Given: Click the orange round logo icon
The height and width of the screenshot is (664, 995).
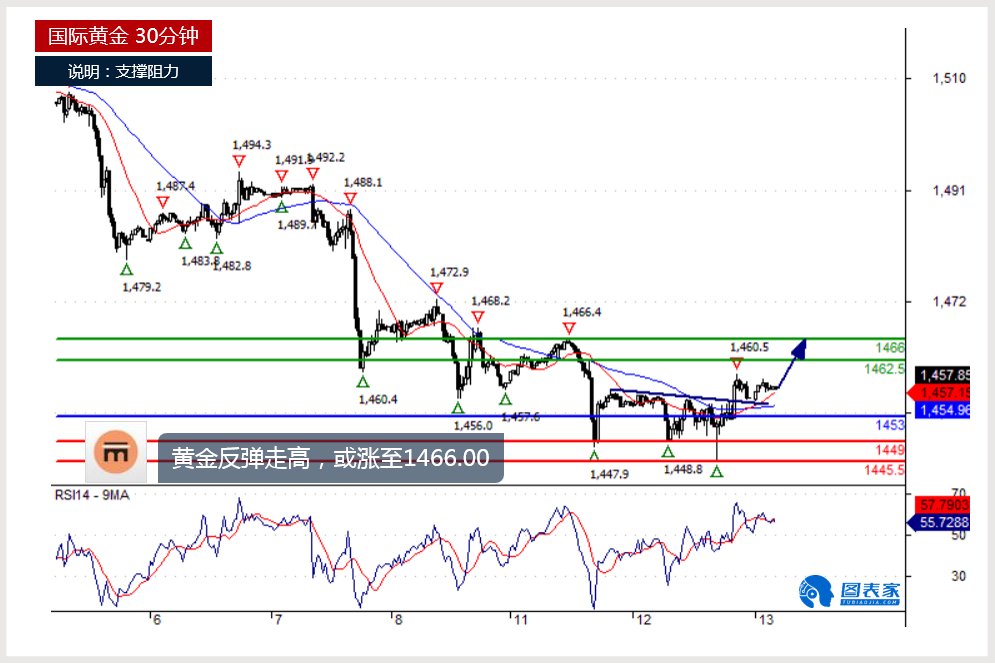Looking at the screenshot, I should pos(119,456).
